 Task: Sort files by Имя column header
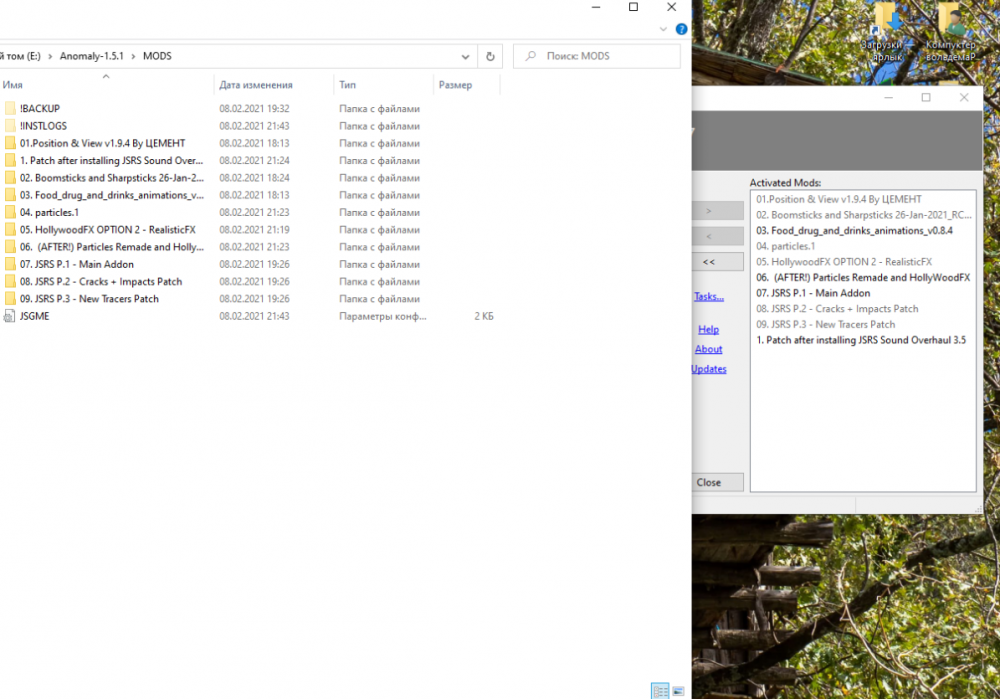[x=106, y=85]
